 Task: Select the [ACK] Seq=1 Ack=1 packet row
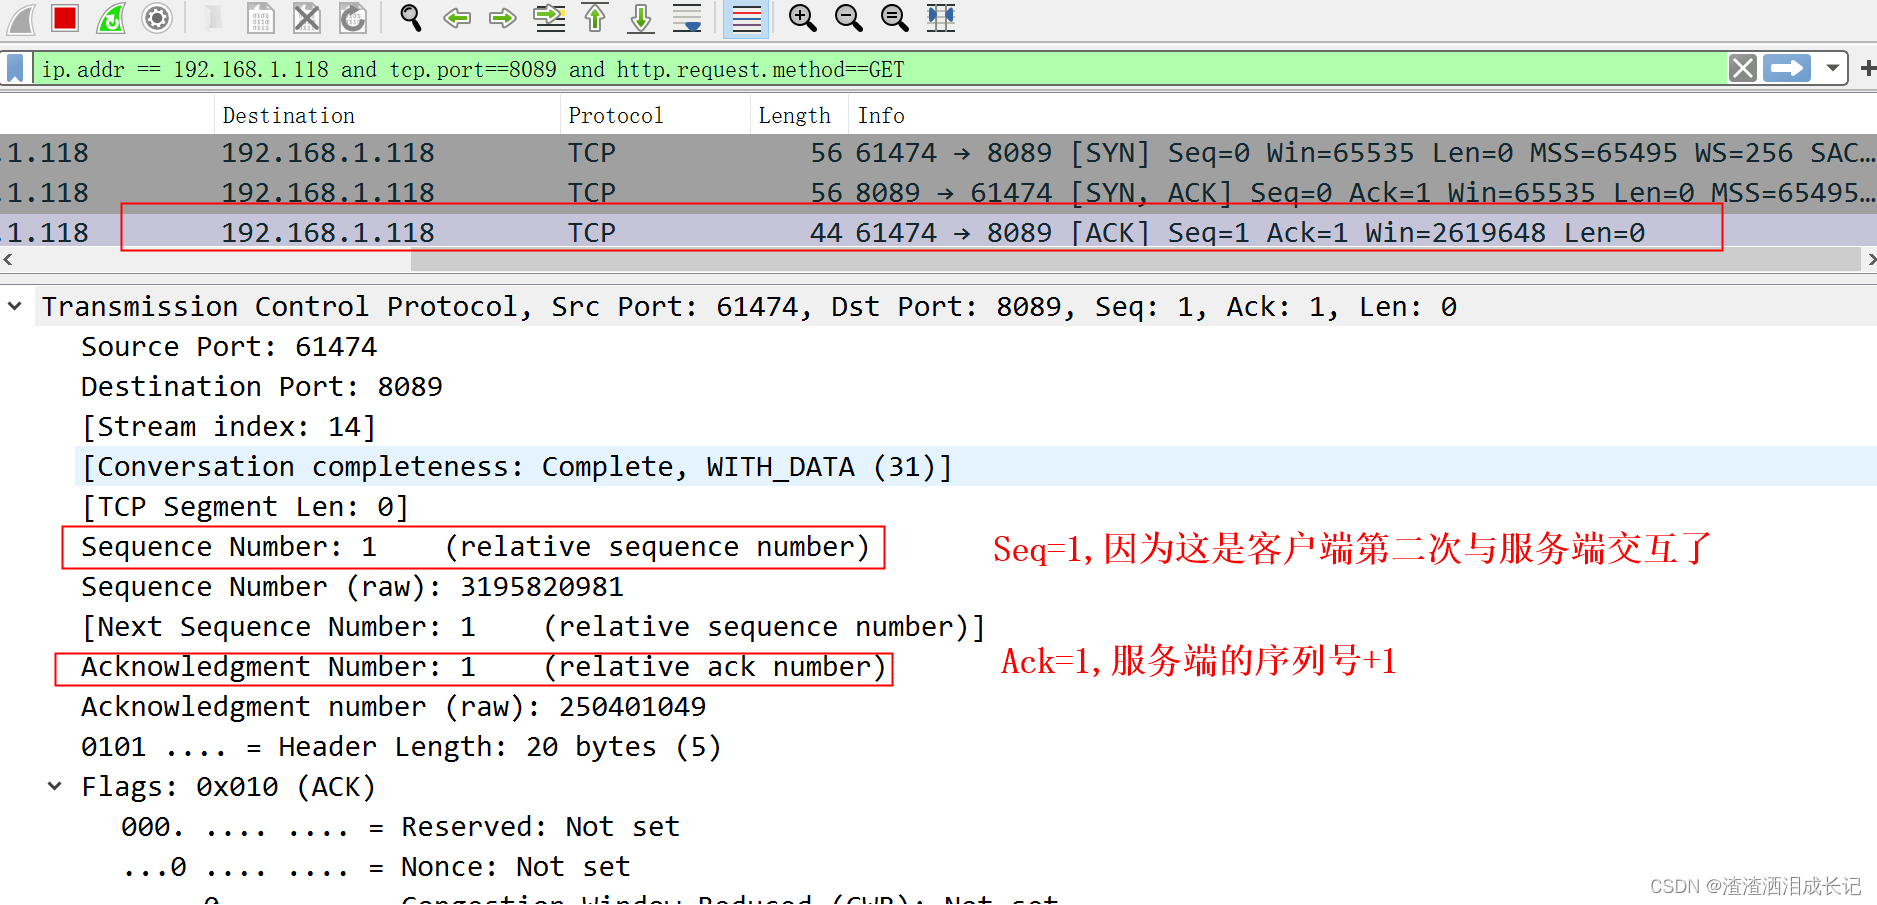click(938, 233)
